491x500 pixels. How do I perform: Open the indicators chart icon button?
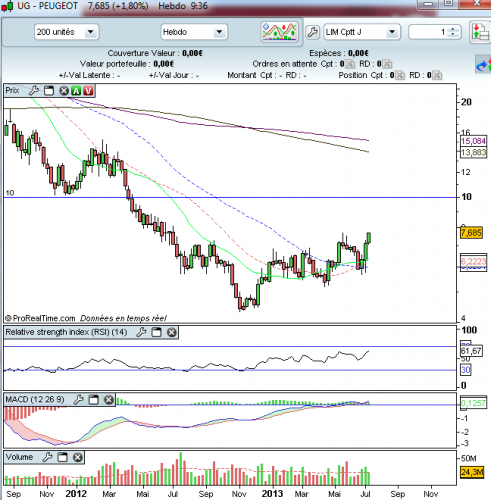[279, 32]
